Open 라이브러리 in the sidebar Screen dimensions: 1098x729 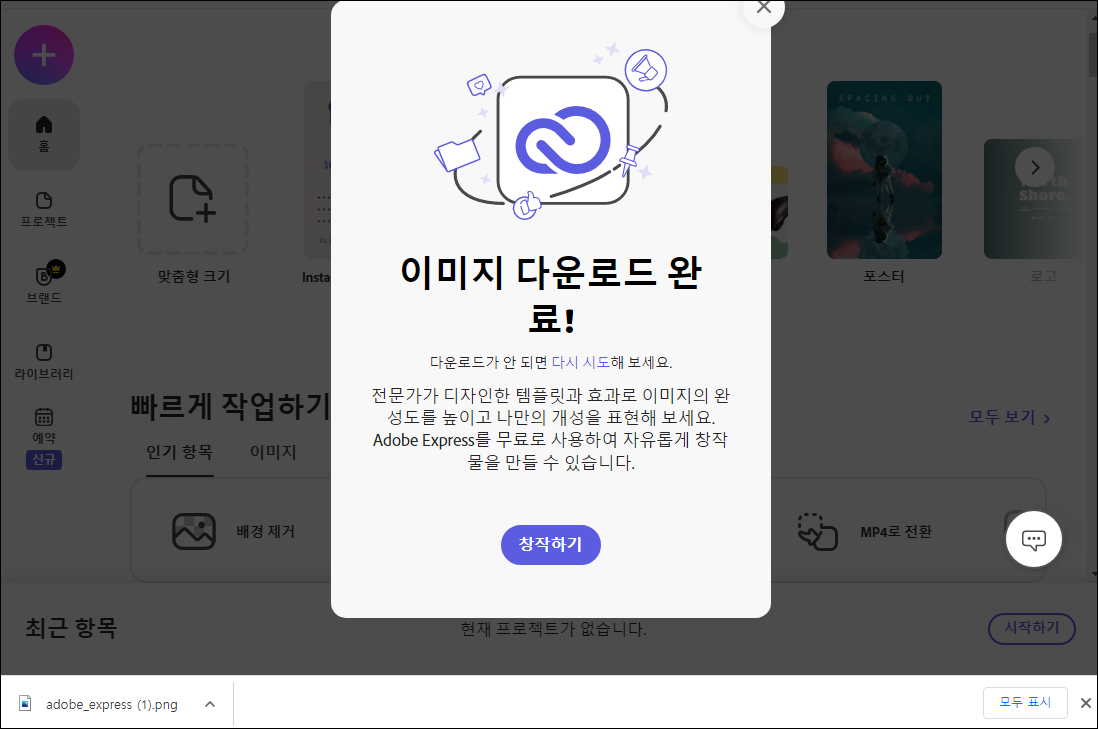coord(44,362)
